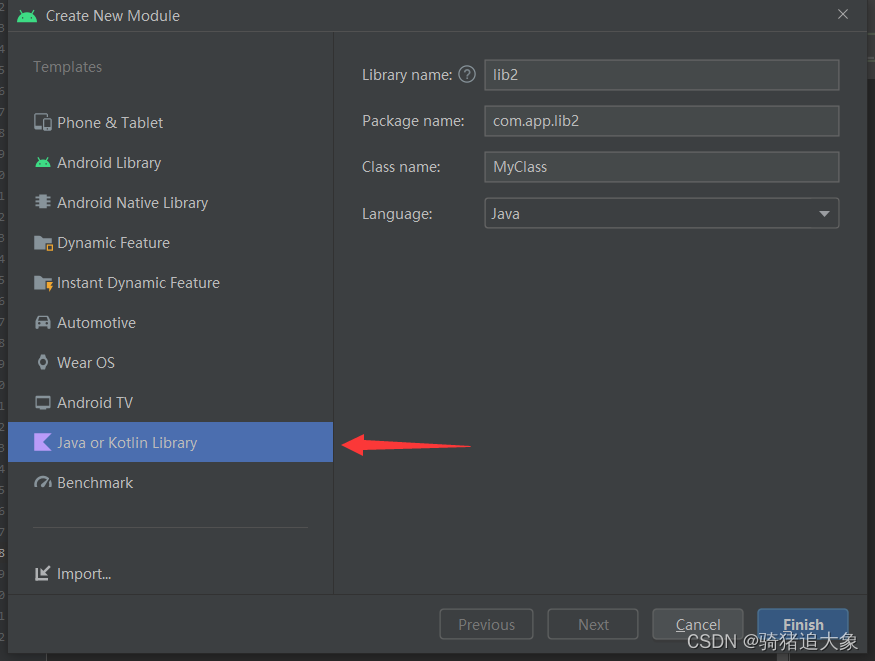Select the Wear OS template
The height and width of the screenshot is (661, 875).
pos(171,363)
